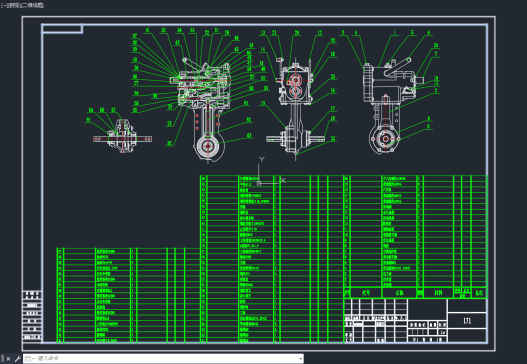Close the command line window

[9, 359]
